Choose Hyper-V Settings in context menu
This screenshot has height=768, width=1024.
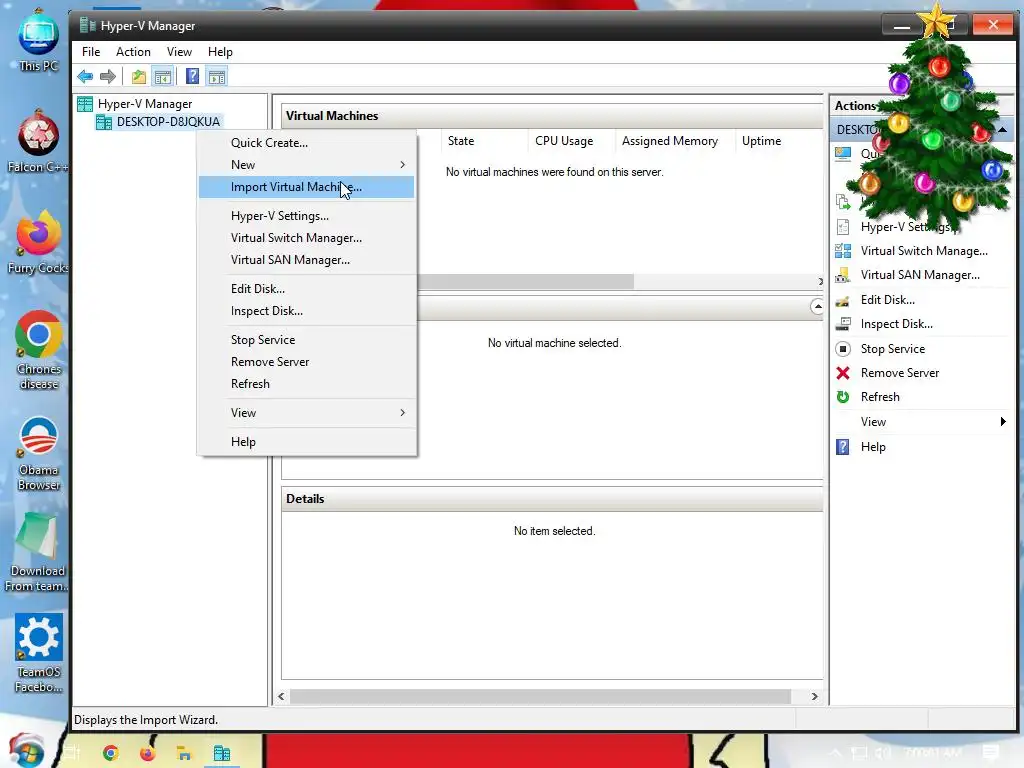306,216
